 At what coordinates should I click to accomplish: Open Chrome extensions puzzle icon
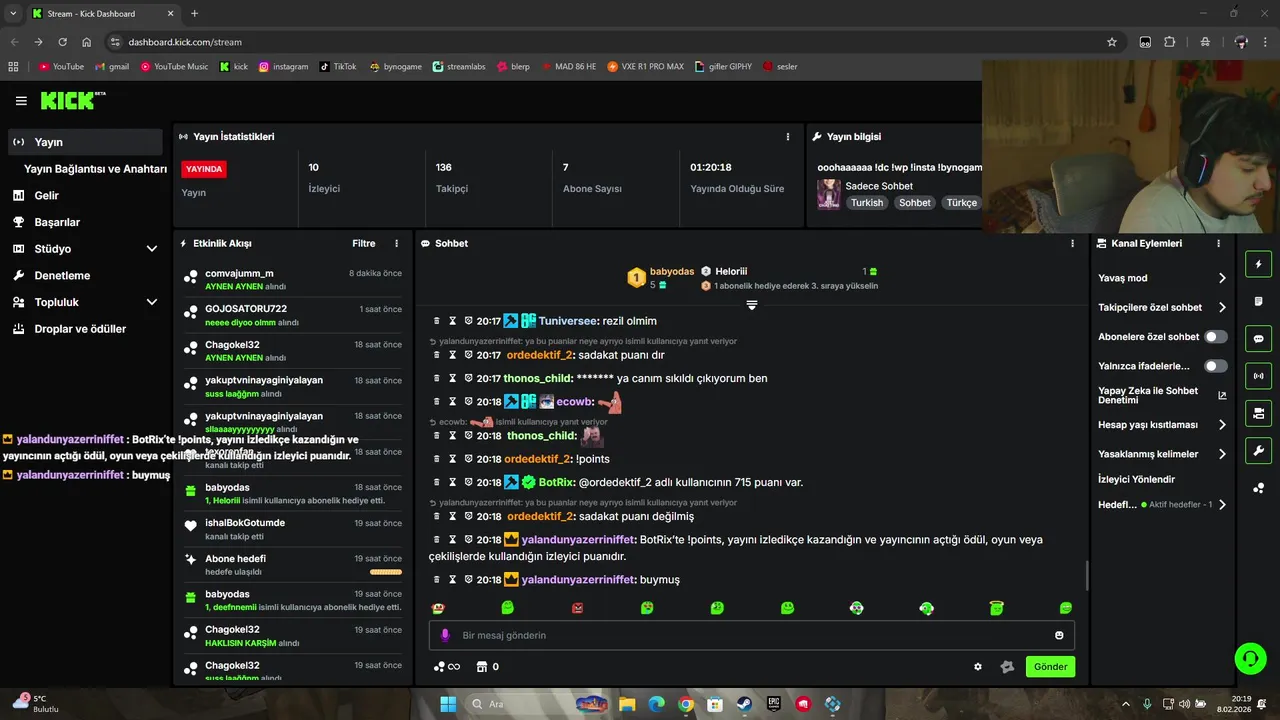(x=1170, y=42)
